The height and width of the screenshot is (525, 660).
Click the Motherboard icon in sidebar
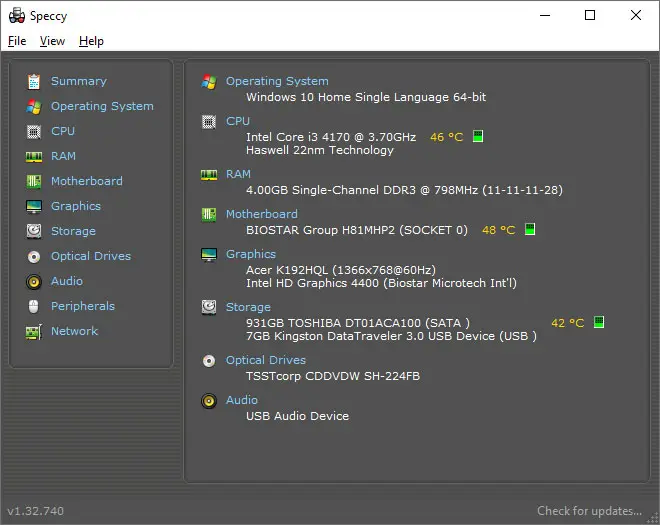point(34,182)
